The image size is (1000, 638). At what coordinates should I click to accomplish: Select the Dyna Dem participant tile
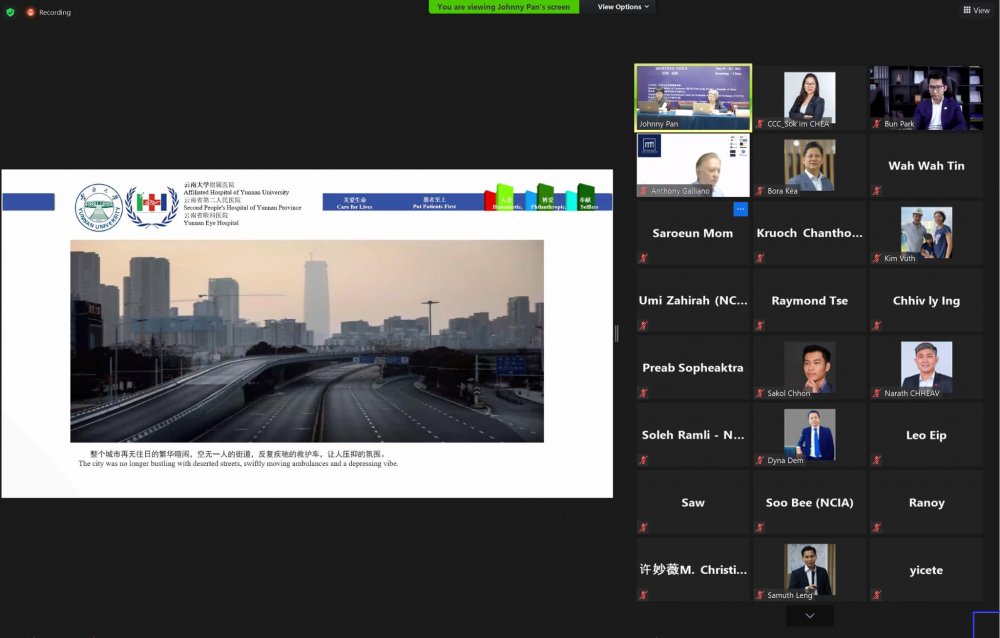pyautogui.click(x=809, y=435)
